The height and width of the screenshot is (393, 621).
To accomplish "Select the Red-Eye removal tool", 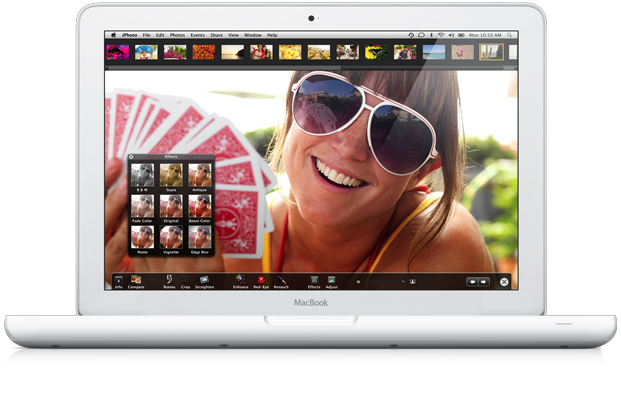I will (261, 282).
